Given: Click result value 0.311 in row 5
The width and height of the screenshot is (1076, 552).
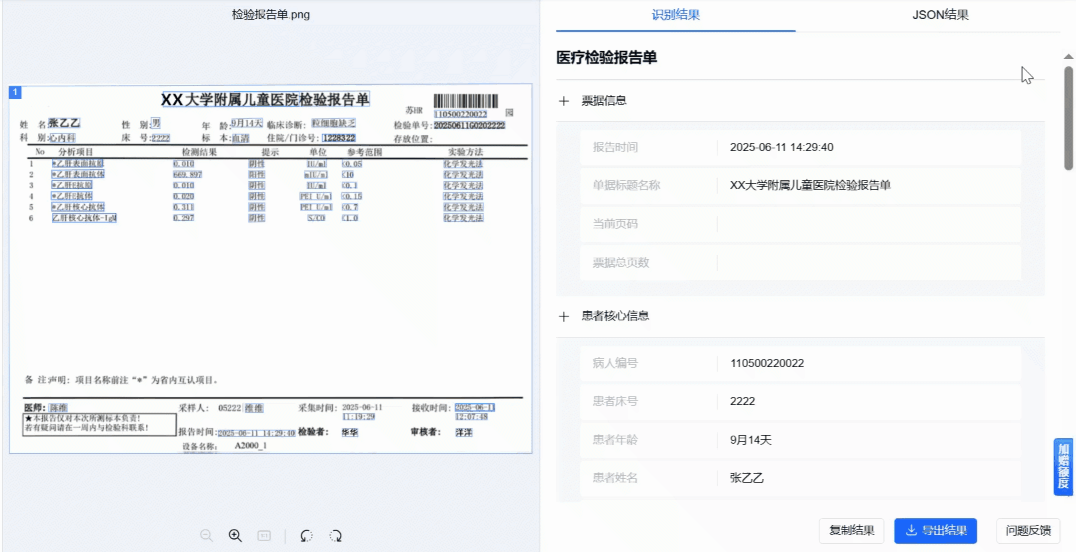Looking at the screenshot, I should point(184,207).
